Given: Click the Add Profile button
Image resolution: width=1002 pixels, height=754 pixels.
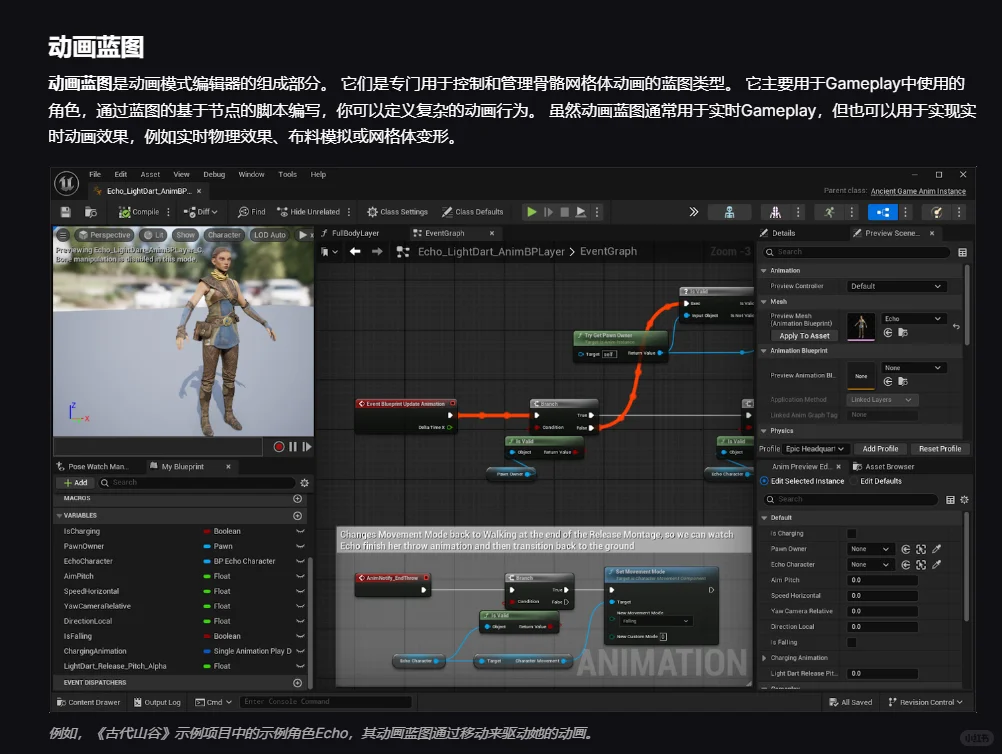Looking at the screenshot, I should (x=880, y=449).
